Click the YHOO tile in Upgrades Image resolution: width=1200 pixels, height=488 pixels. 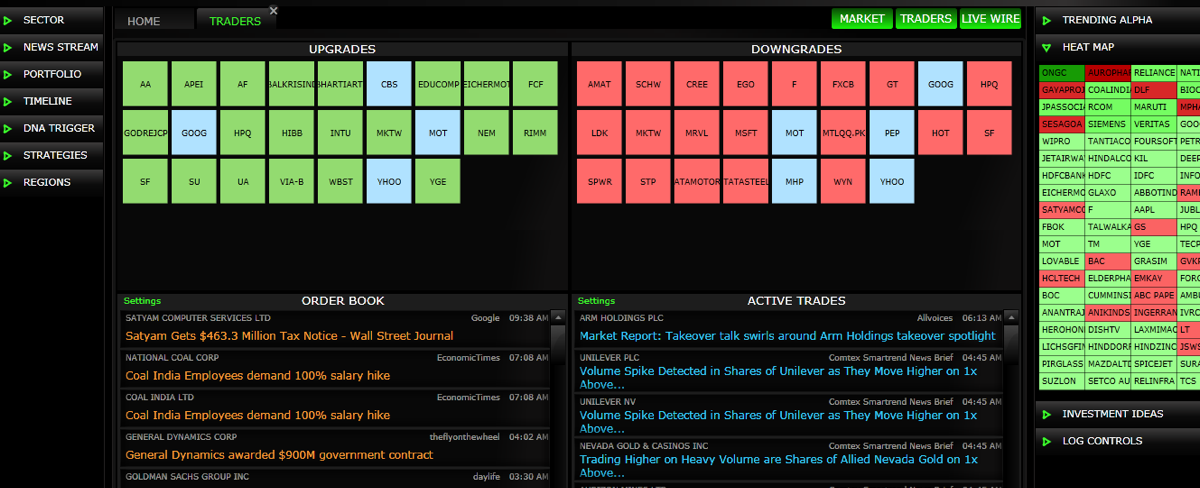point(390,181)
